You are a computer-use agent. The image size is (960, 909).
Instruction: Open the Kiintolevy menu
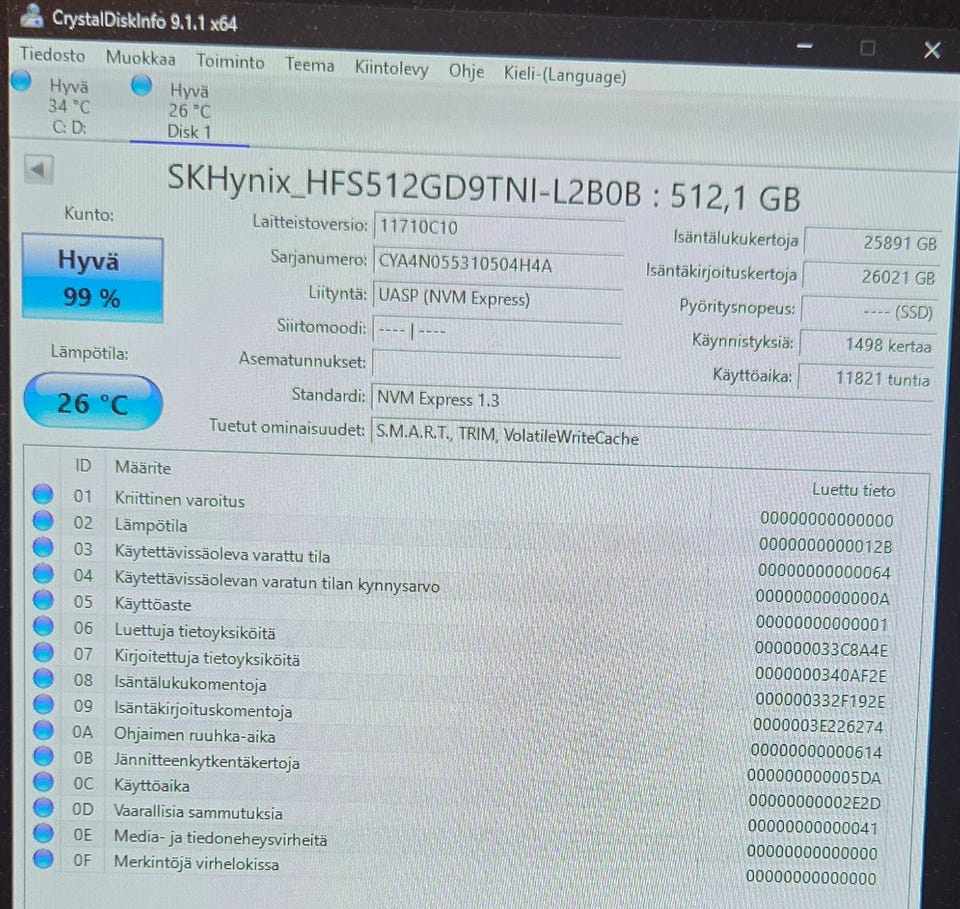391,69
